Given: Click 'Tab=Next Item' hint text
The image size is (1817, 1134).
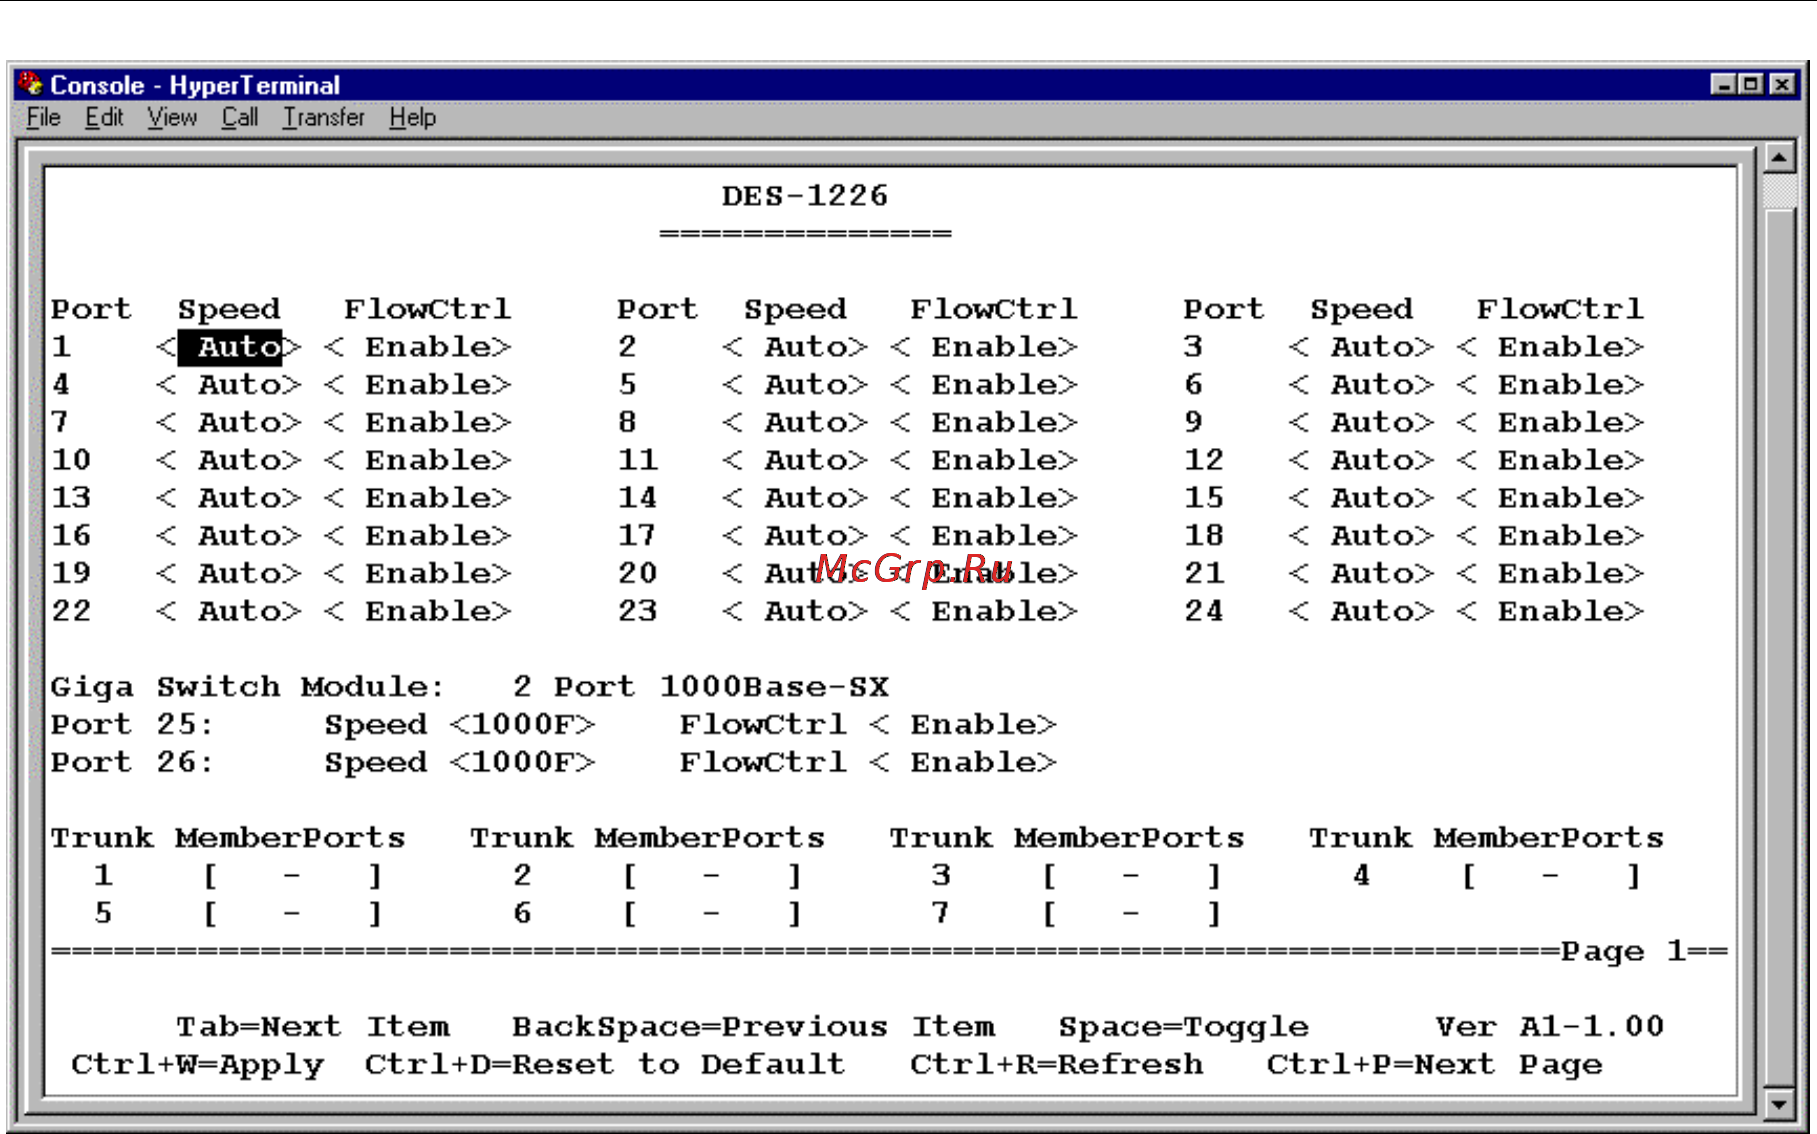Looking at the screenshot, I should coord(313,1027).
